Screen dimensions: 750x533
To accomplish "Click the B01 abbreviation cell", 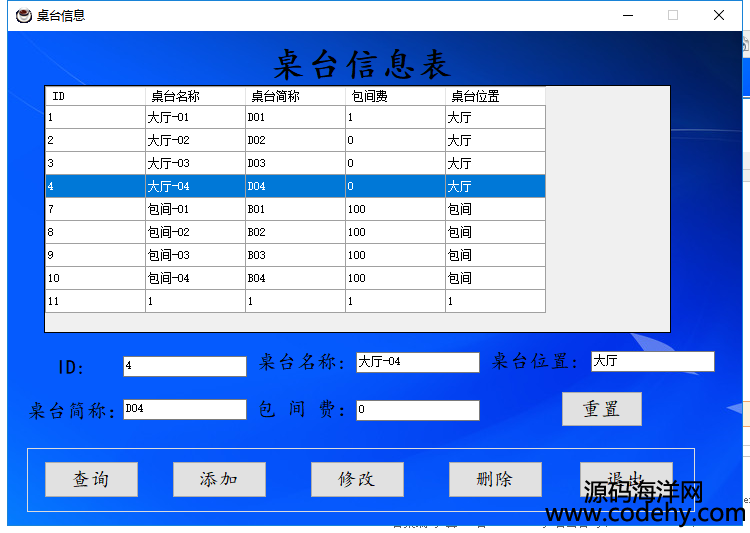I will point(295,209).
